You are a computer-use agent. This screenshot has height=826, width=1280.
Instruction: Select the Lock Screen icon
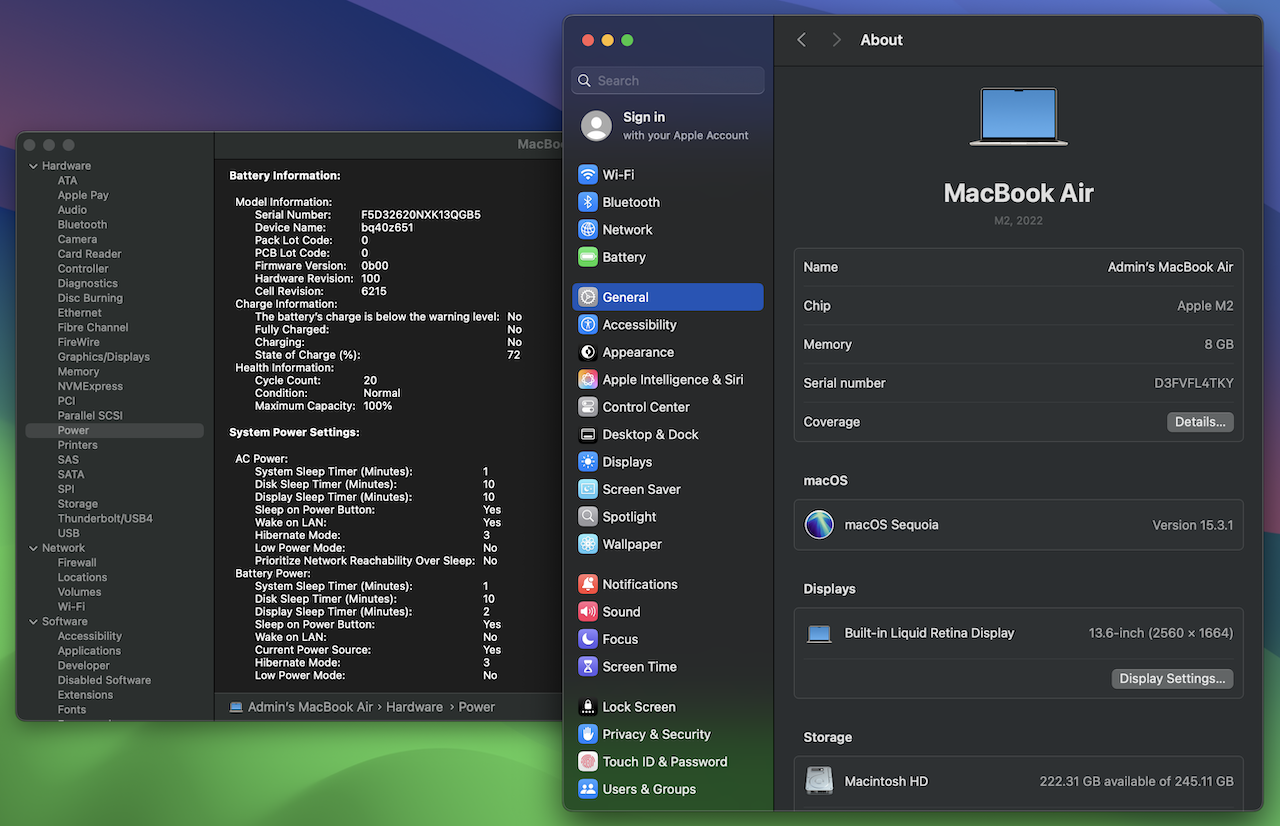(588, 707)
